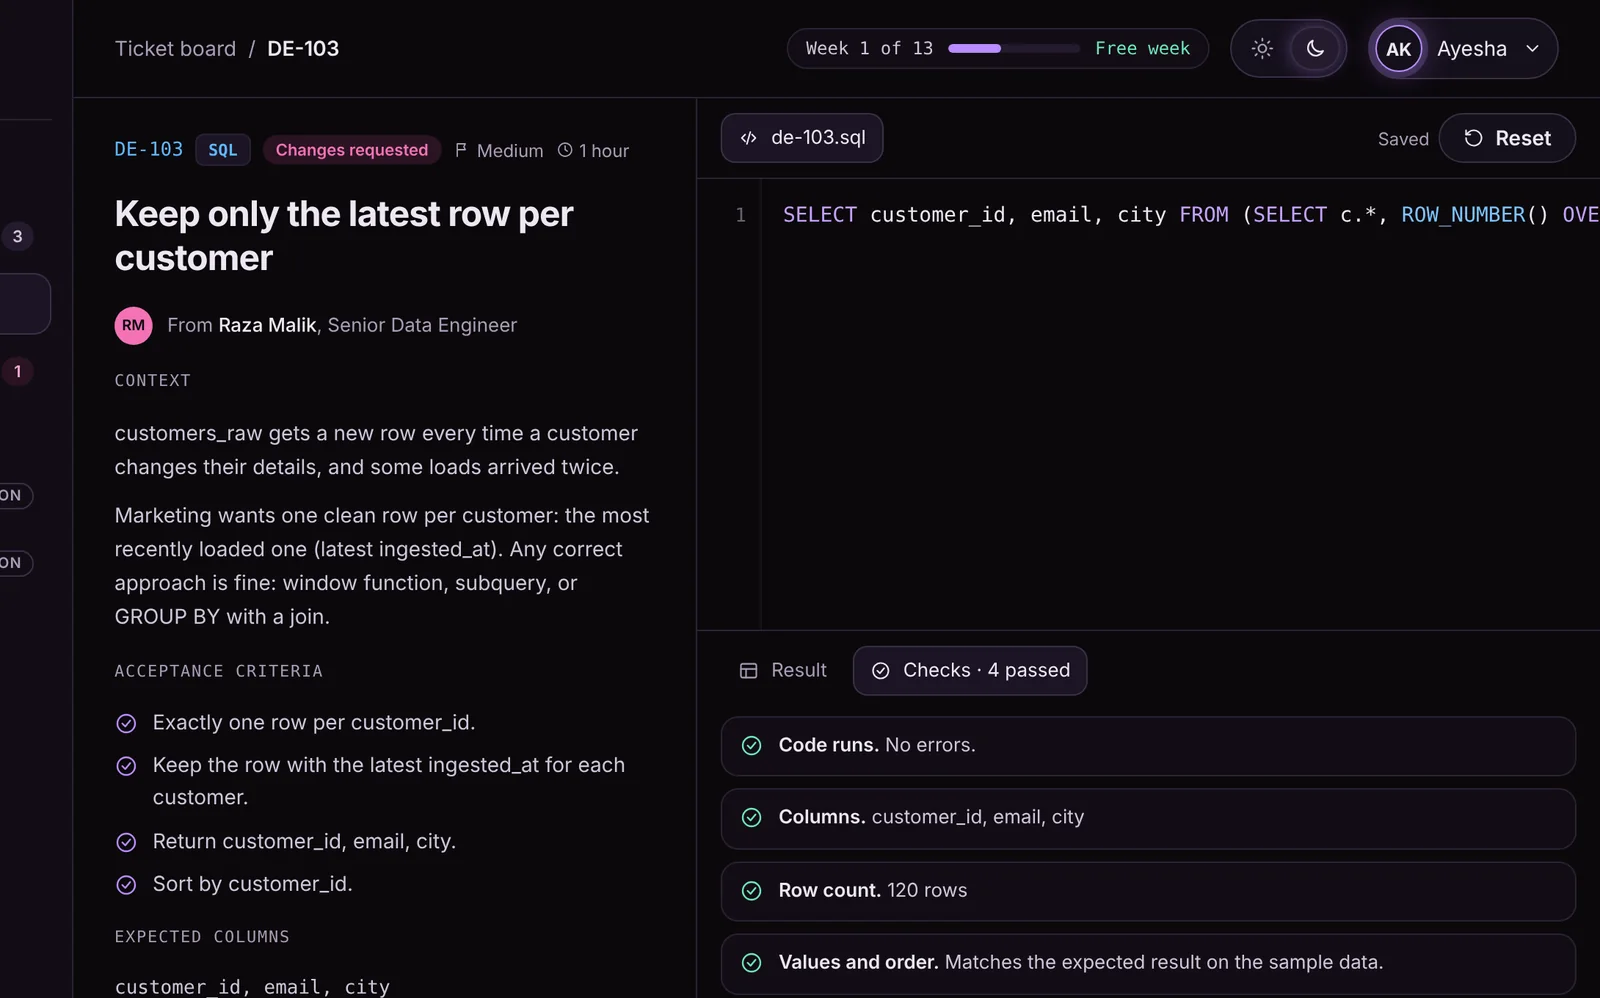Click the Reset button

(x=1507, y=138)
